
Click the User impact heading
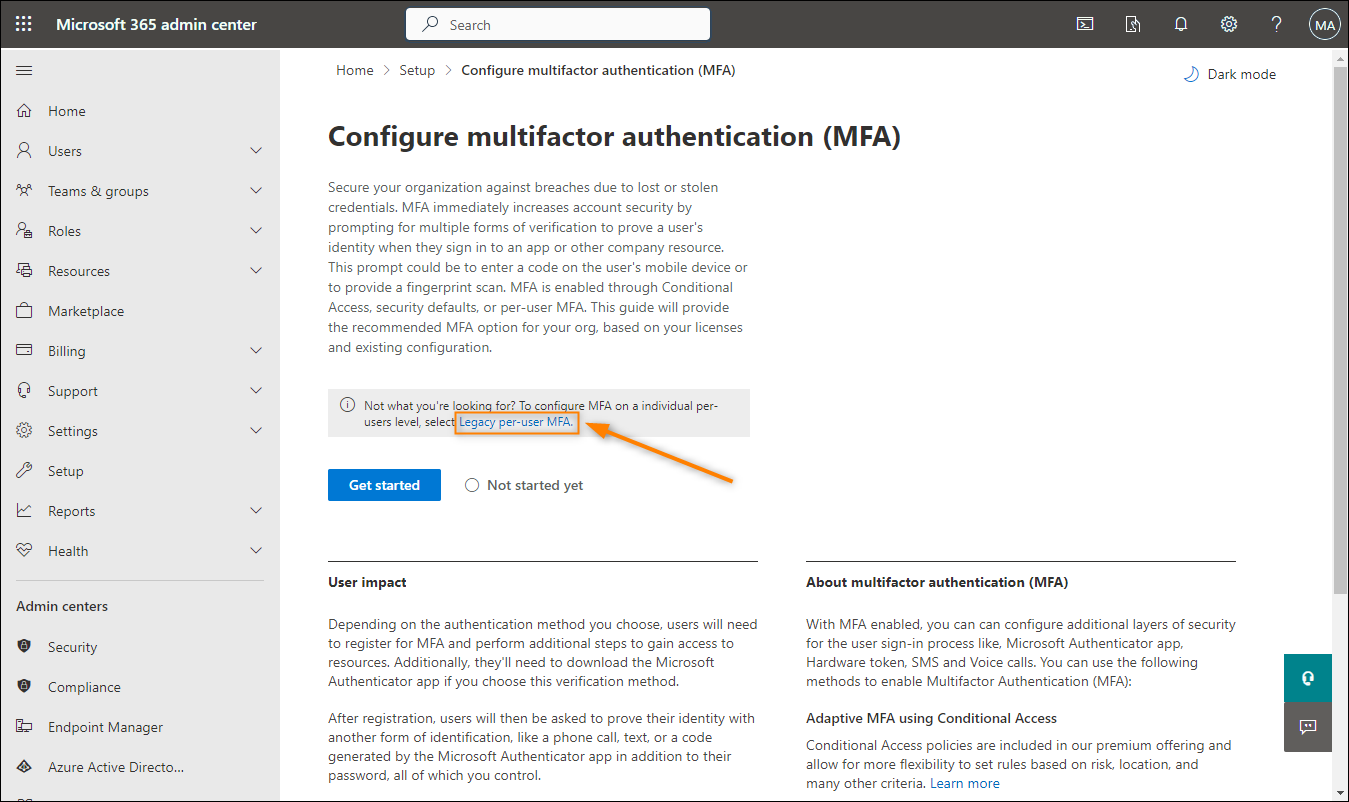pyautogui.click(x=367, y=582)
